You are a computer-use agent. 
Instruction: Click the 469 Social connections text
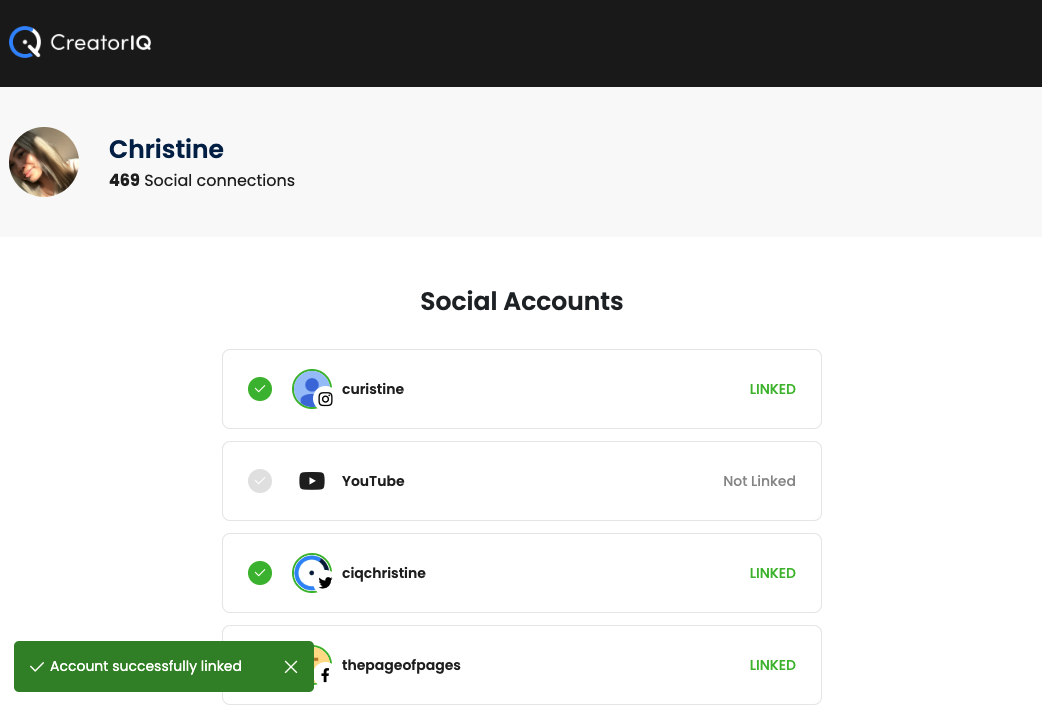[x=202, y=180]
